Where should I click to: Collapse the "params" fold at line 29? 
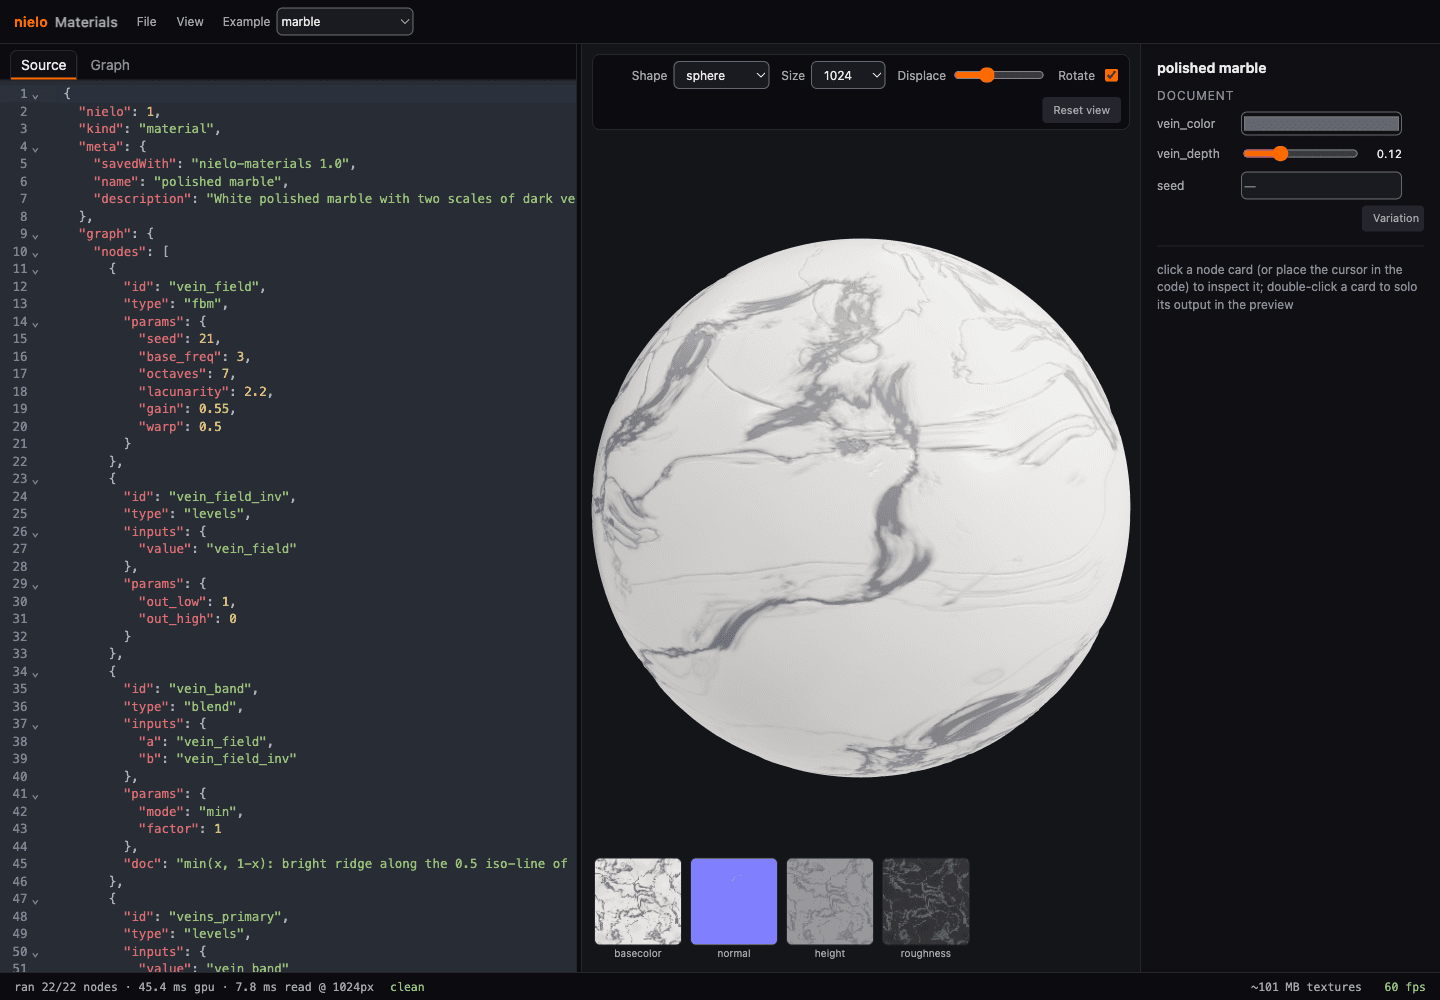[x=35, y=585]
